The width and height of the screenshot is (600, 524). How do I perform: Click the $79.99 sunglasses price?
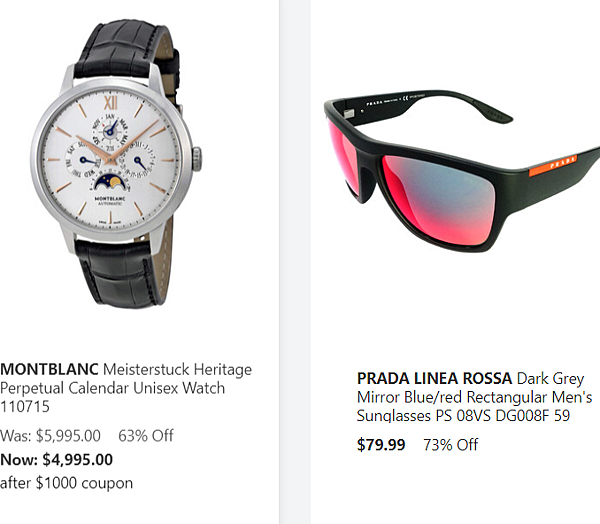[381, 445]
